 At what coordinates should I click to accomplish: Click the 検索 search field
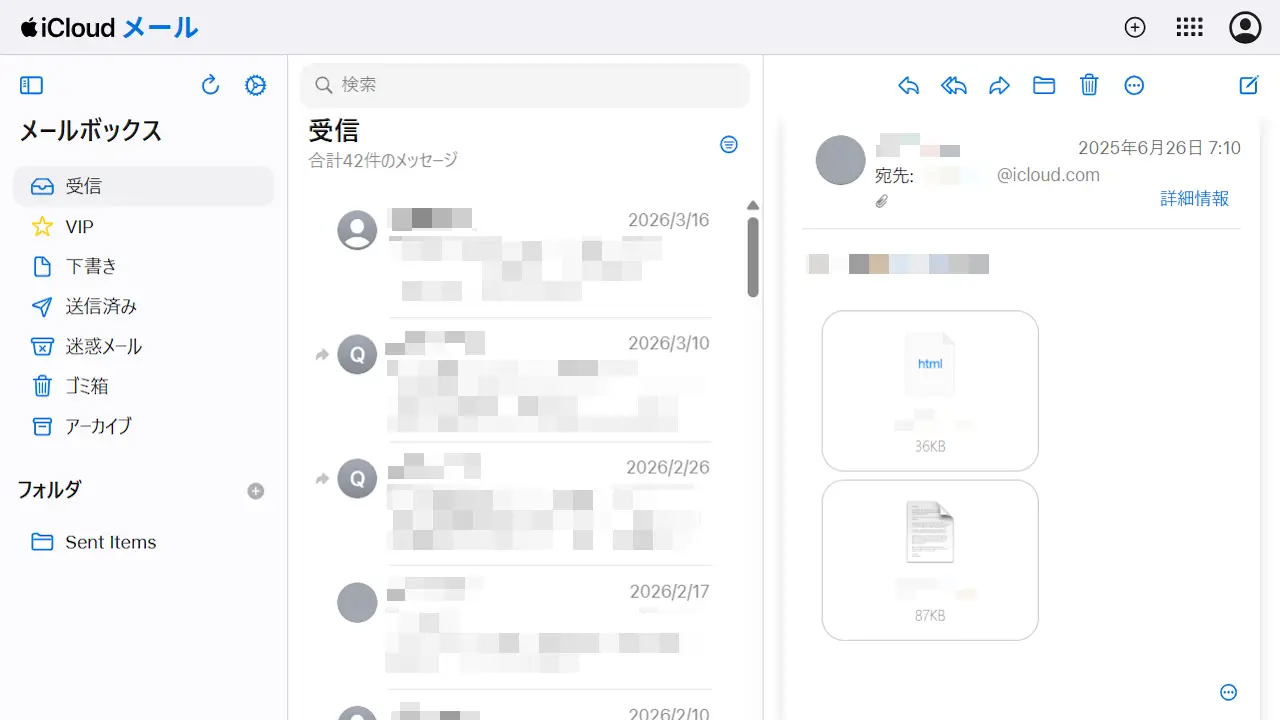click(x=525, y=85)
